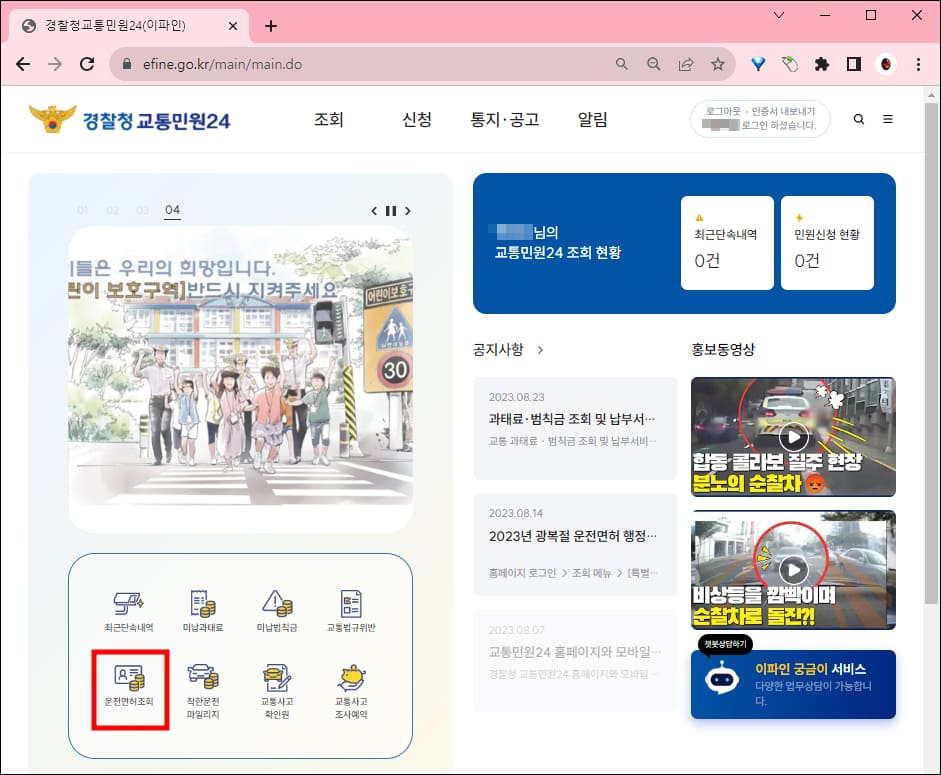Reload the page
The image size is (941, 775).
[87, 64]
